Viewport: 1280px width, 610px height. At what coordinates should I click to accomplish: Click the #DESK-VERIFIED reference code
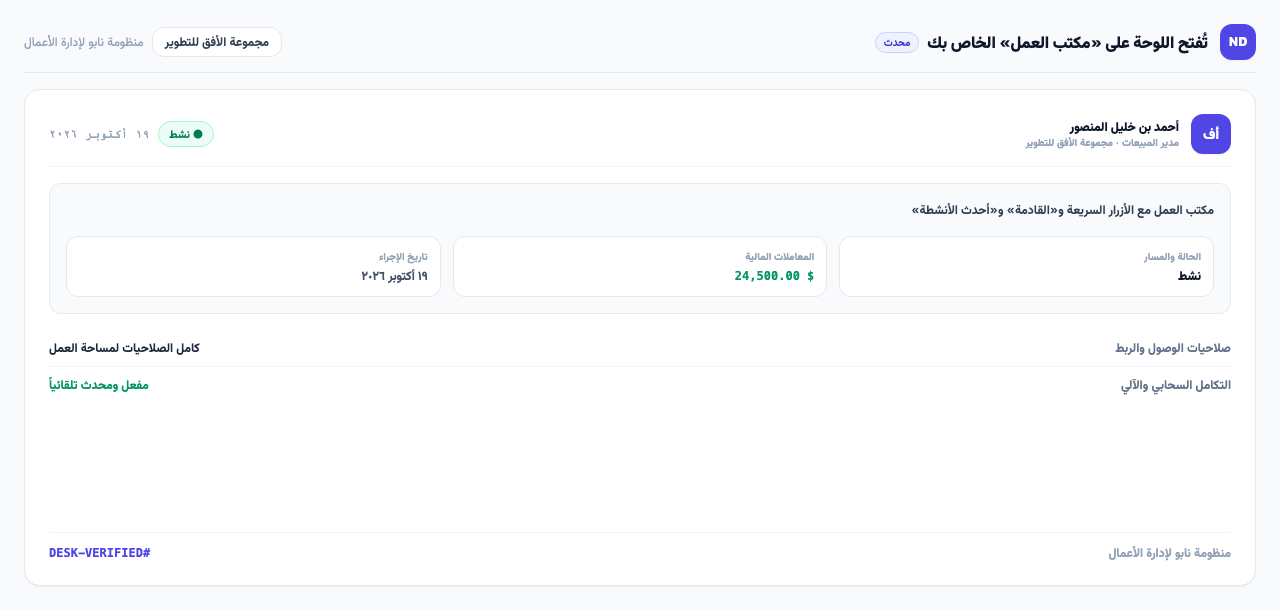coord(100,553)
